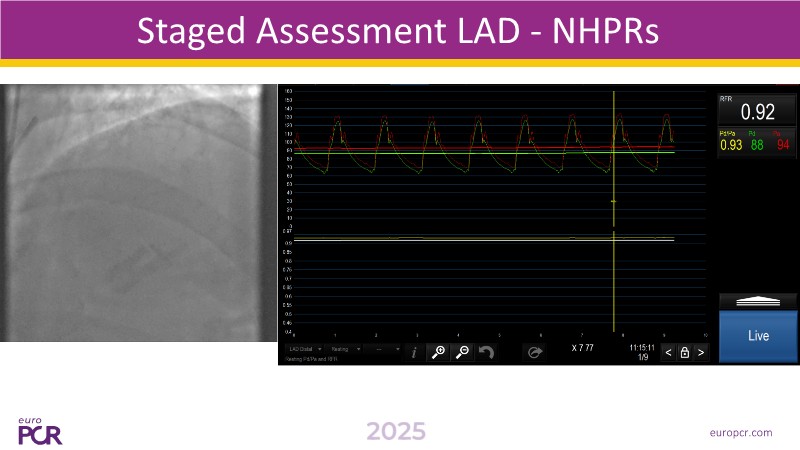Click the RFR 0.92 value box

[758, 111]
